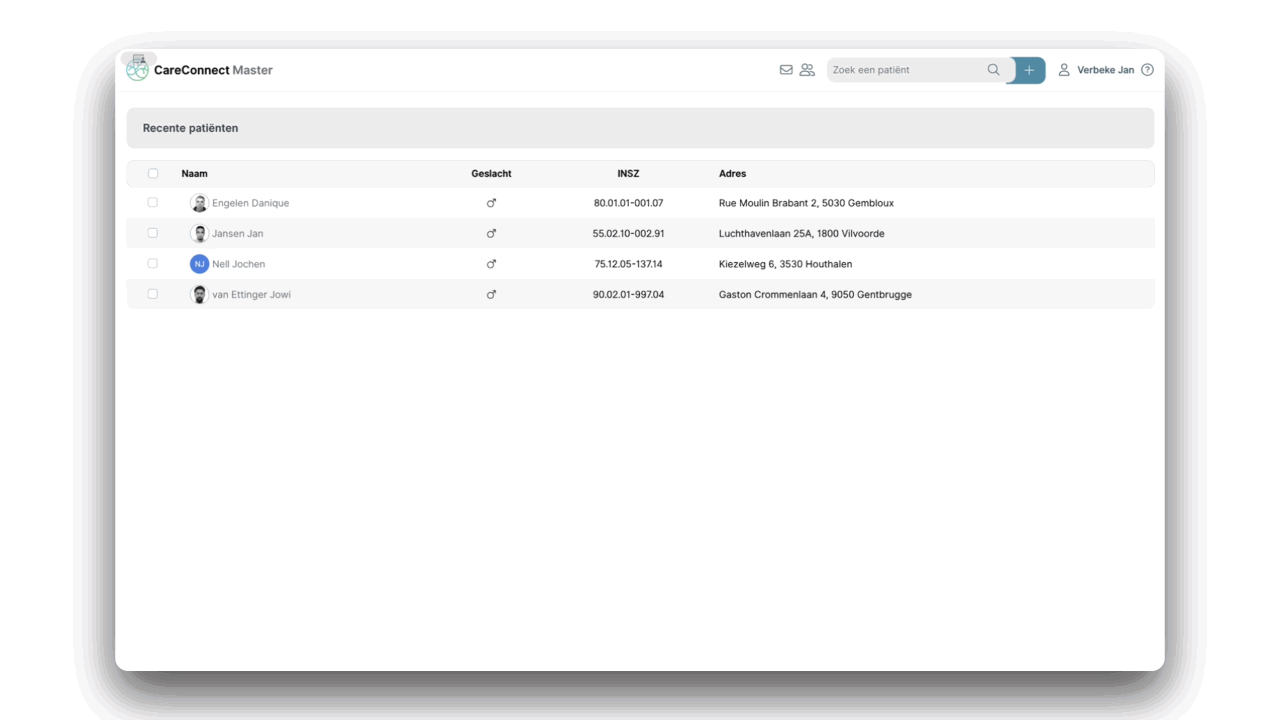Click the gender symbol on Nell Jochen's row

pos(491,263)
